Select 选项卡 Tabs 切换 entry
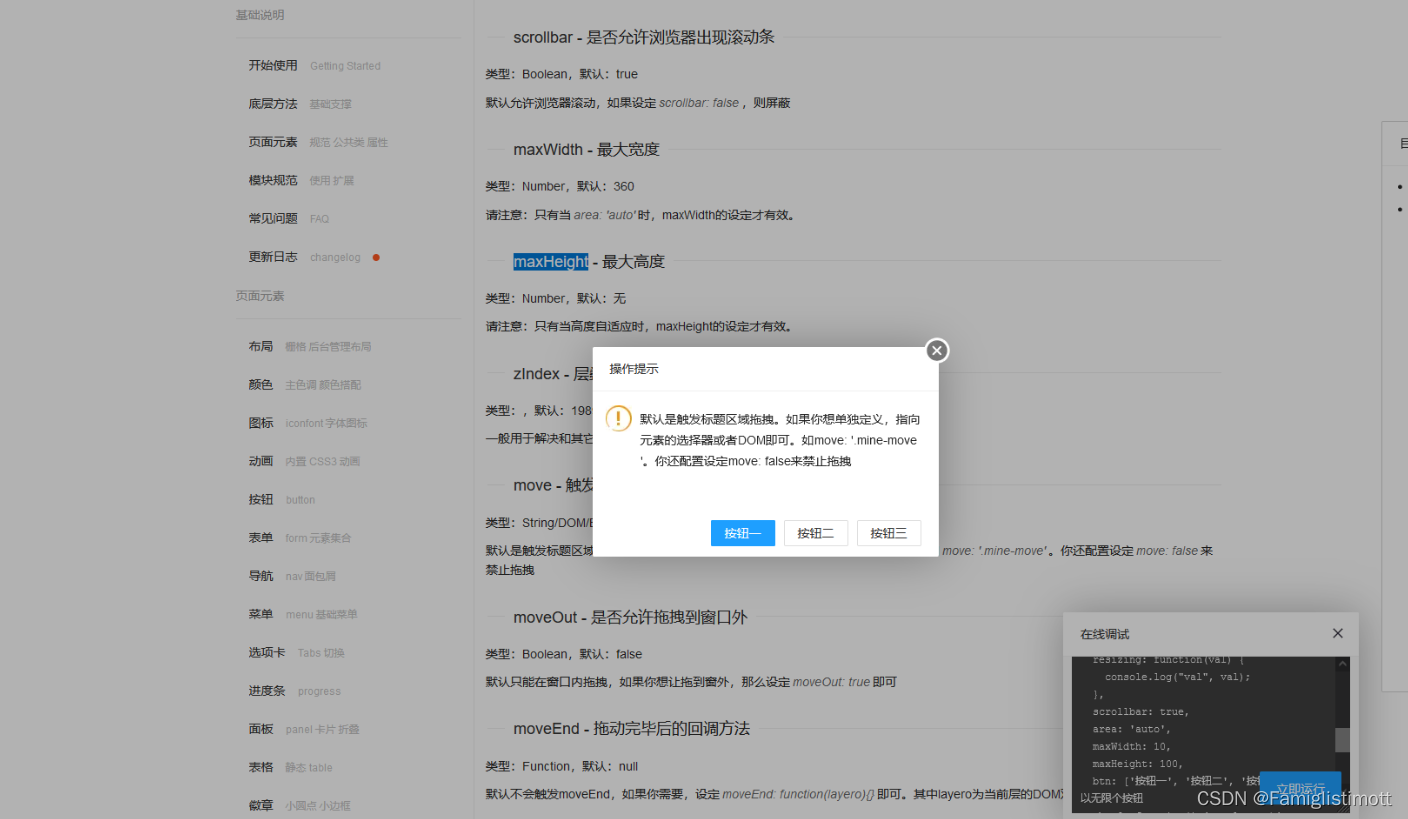The height and width of the screenshot is (819, 1408). coord(266,652)
